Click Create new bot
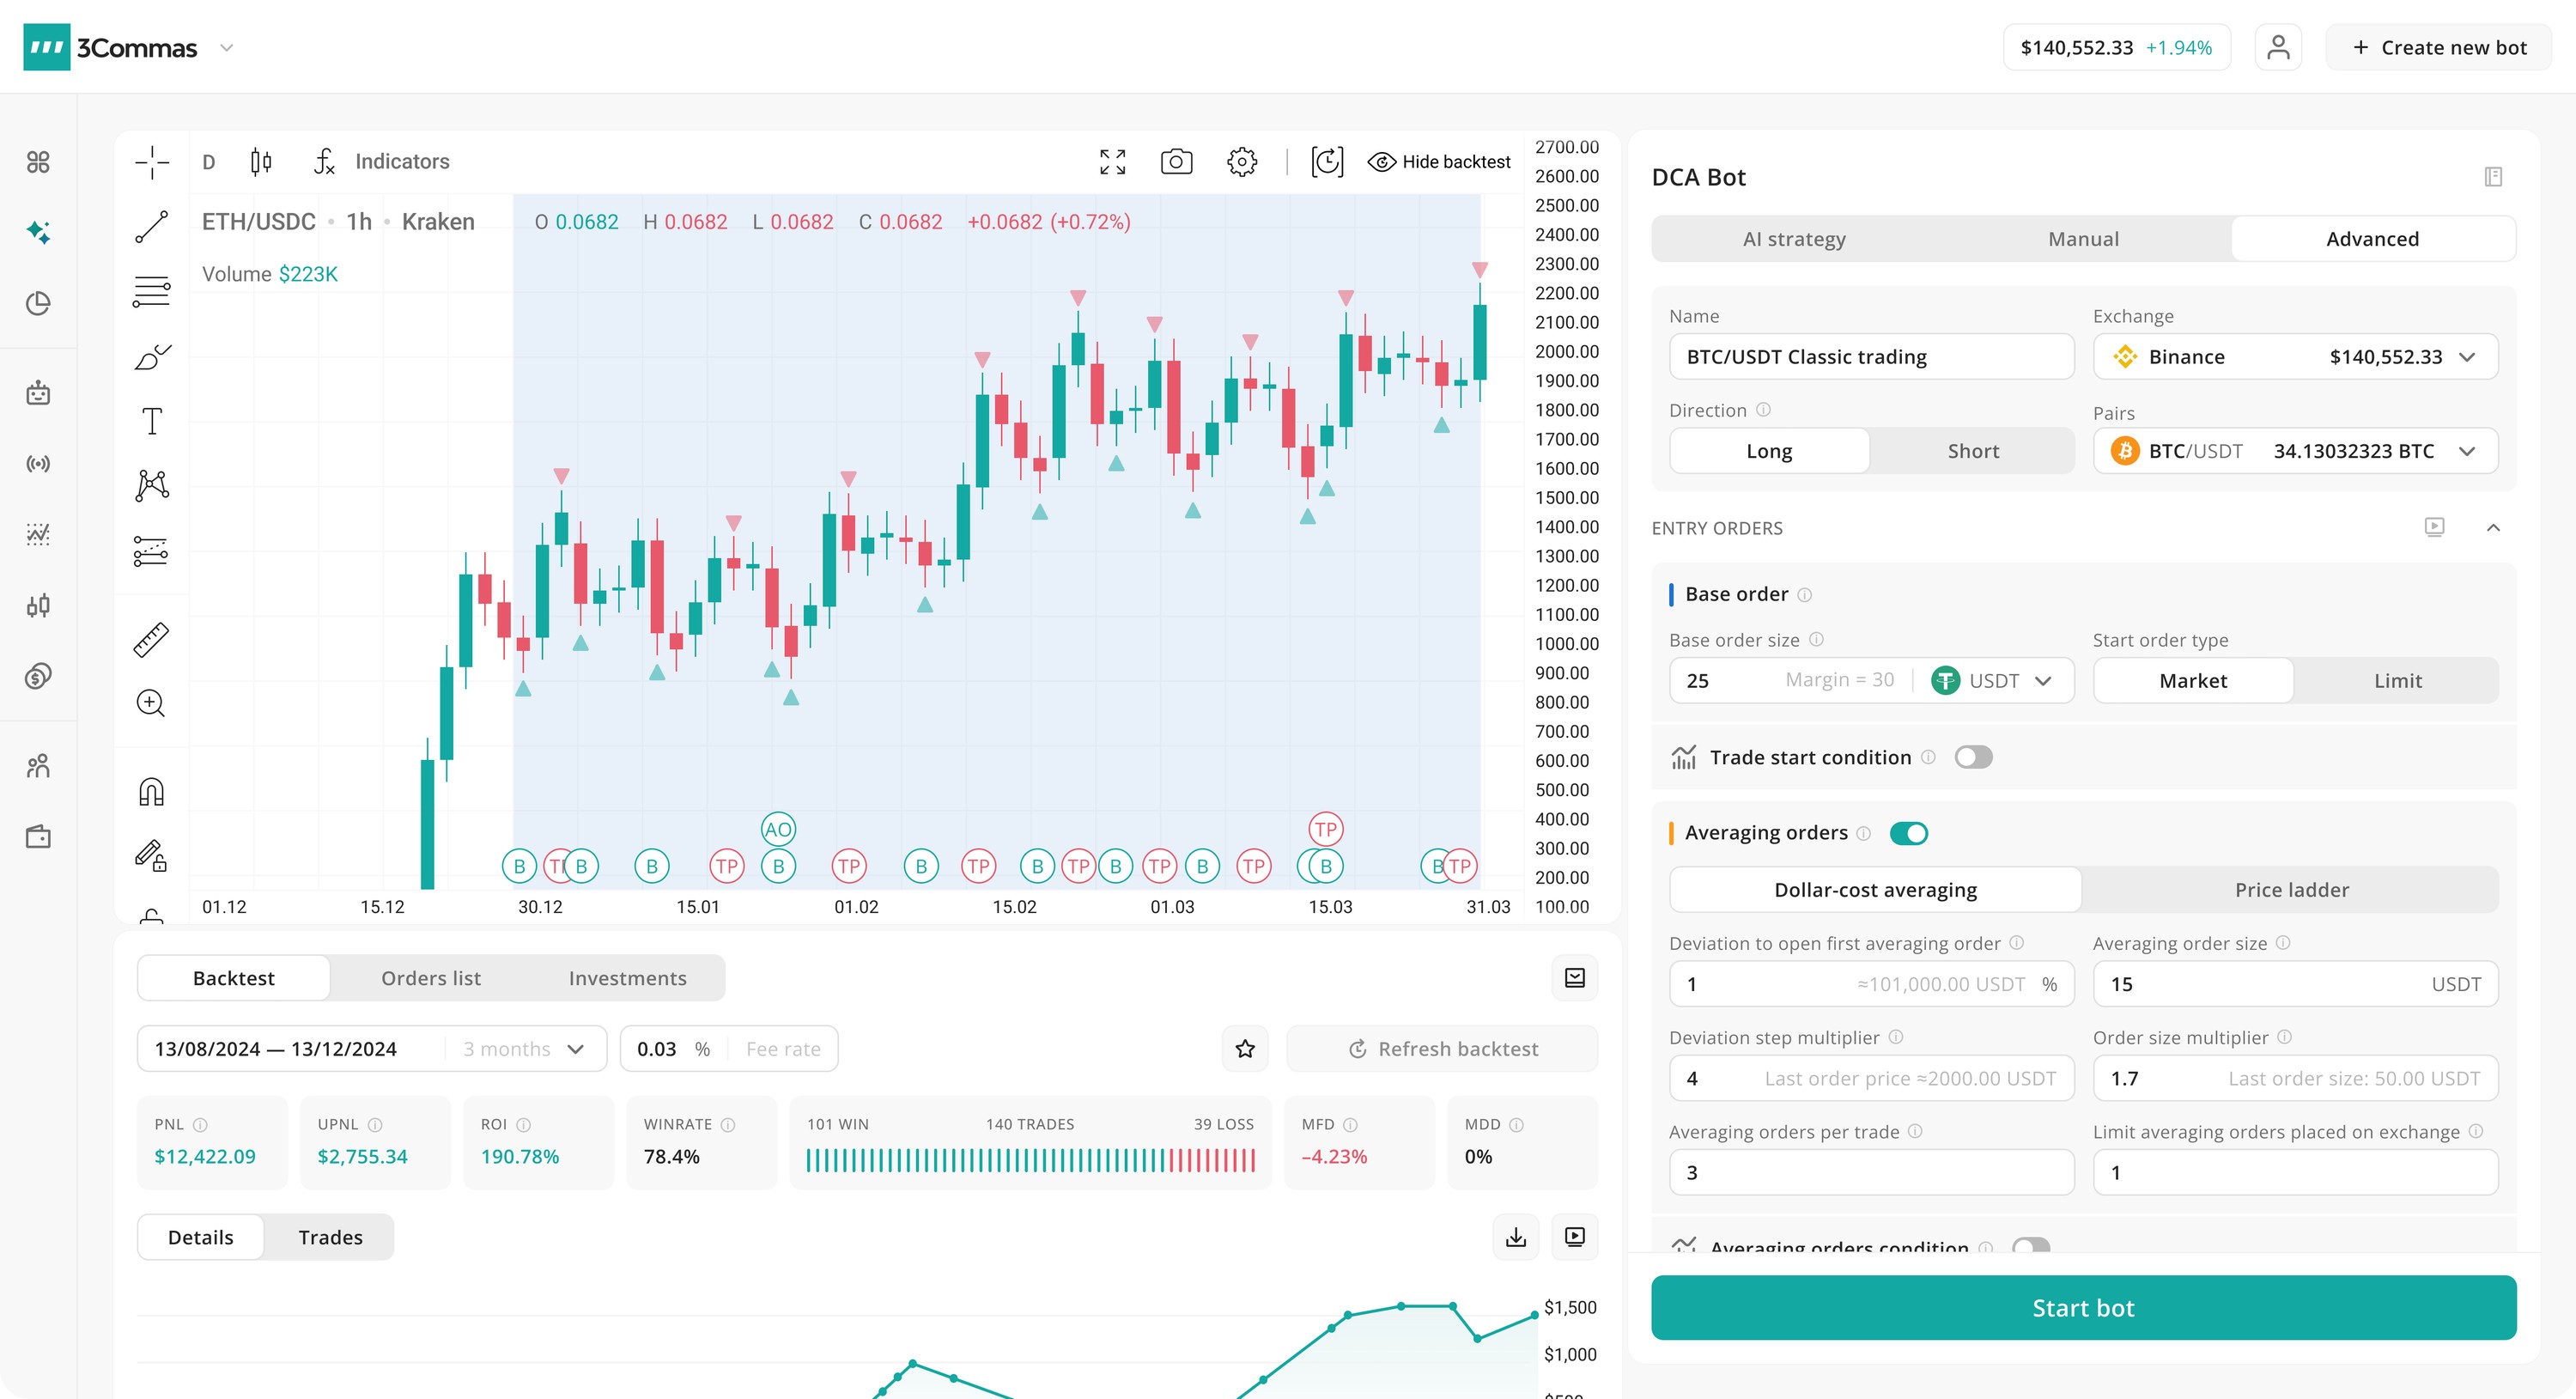Viewport: 2576px width, 1399px height. (x=2439, y=47)
